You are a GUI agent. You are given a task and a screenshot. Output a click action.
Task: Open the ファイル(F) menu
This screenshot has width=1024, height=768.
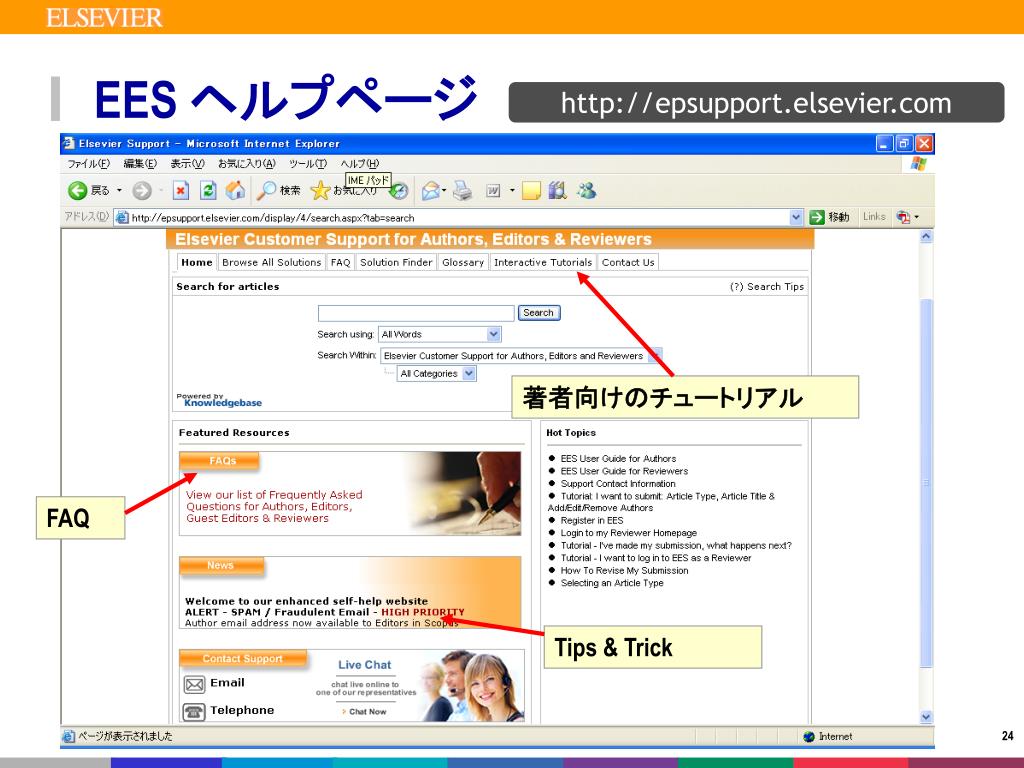(88, 163)
